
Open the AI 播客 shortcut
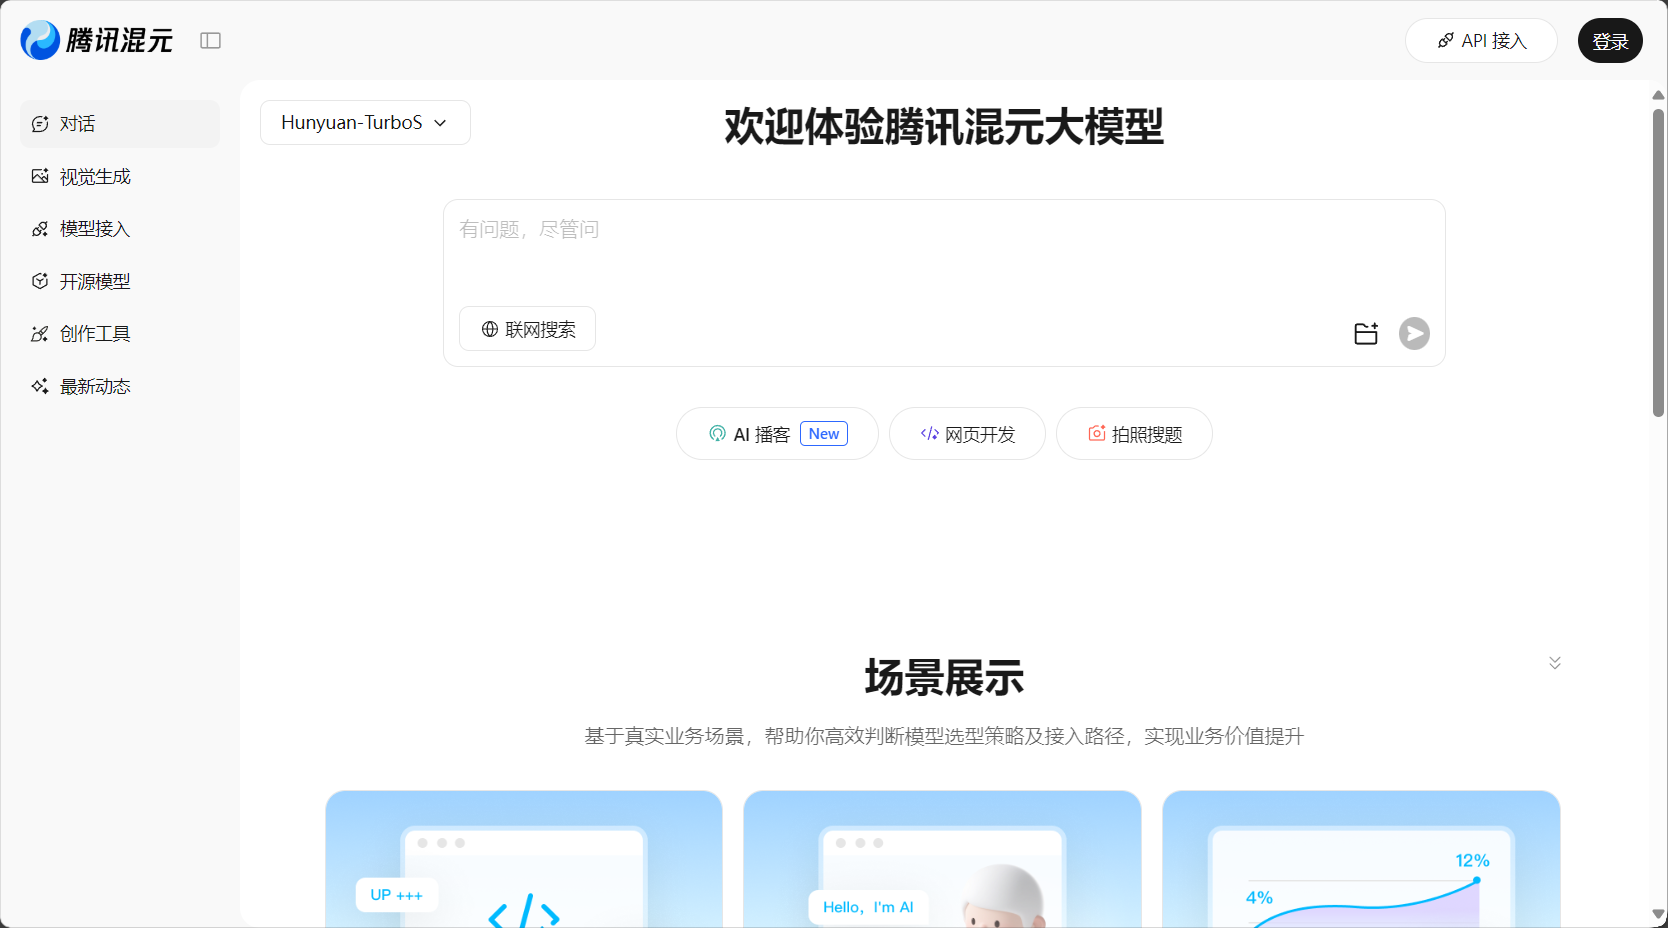click(x=777, y=434)
